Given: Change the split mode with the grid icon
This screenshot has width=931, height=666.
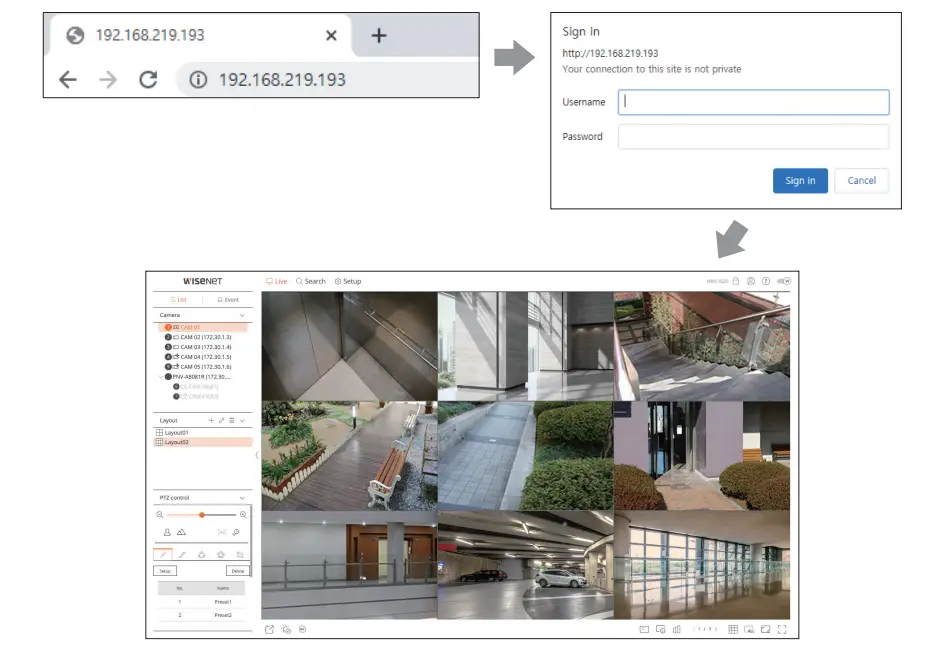Looking at the screenshot, I should [x=733, y=629].
